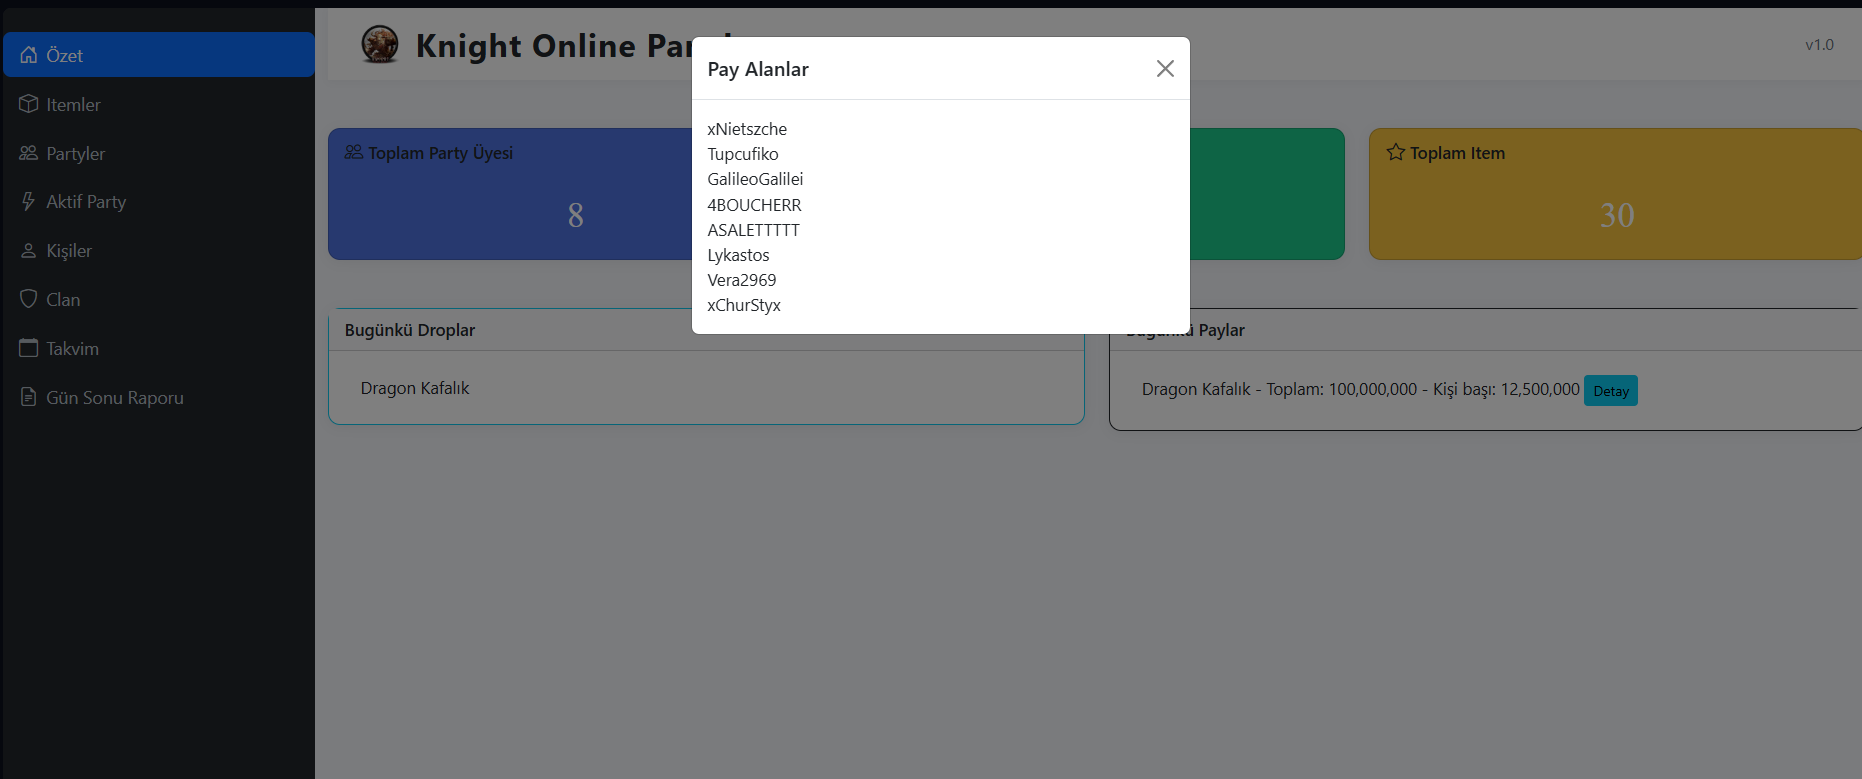
Task: Click the calendar icon beside Takvim
Action: 29,348
